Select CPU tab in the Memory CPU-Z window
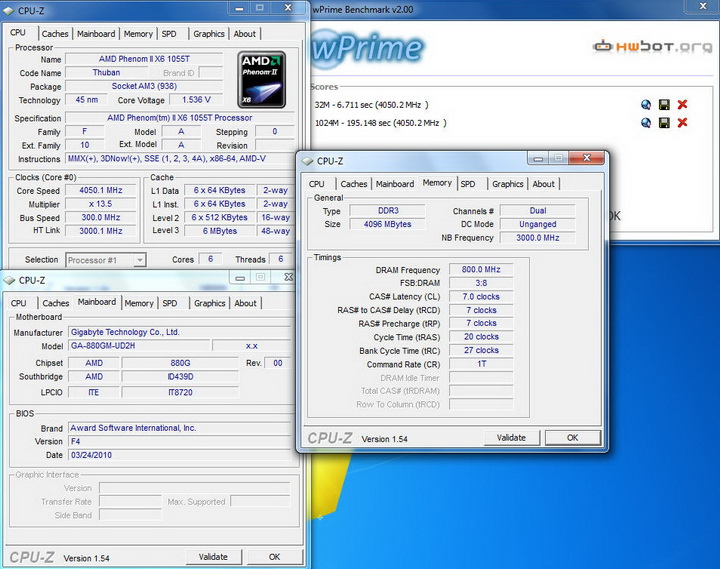The width and height of the screenshot is (720, 569). 316,184
